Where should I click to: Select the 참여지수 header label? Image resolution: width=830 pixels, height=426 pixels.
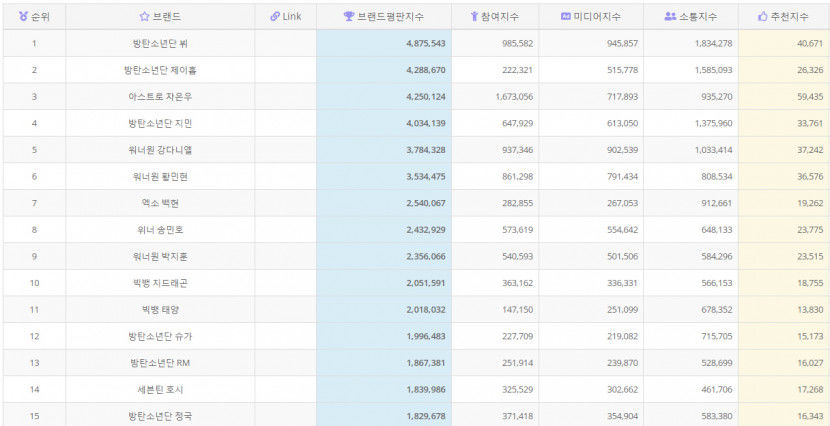pos(500,17)
